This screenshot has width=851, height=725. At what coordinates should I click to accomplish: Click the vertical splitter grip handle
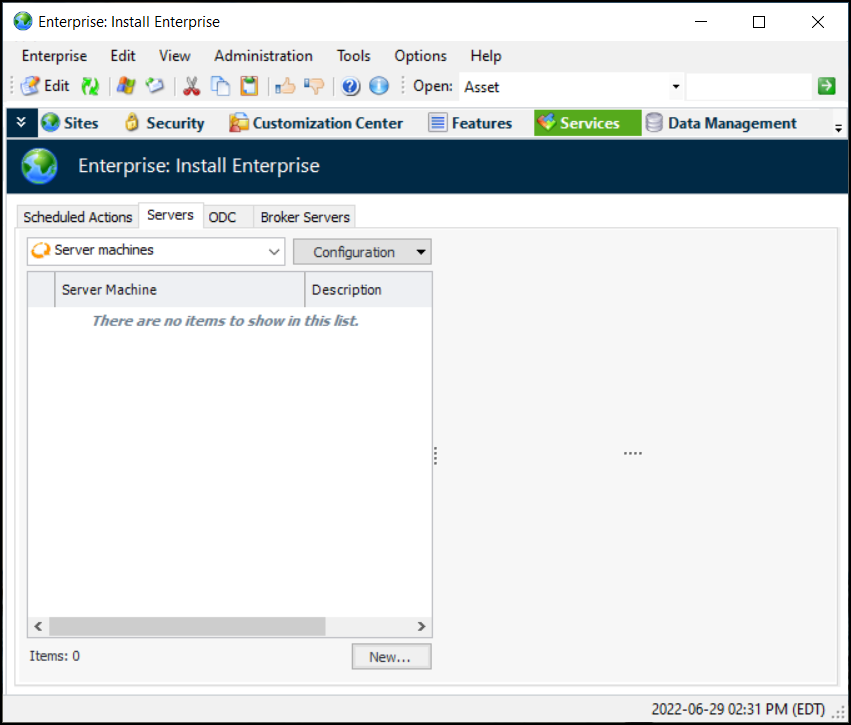click(x=435, y=456)
